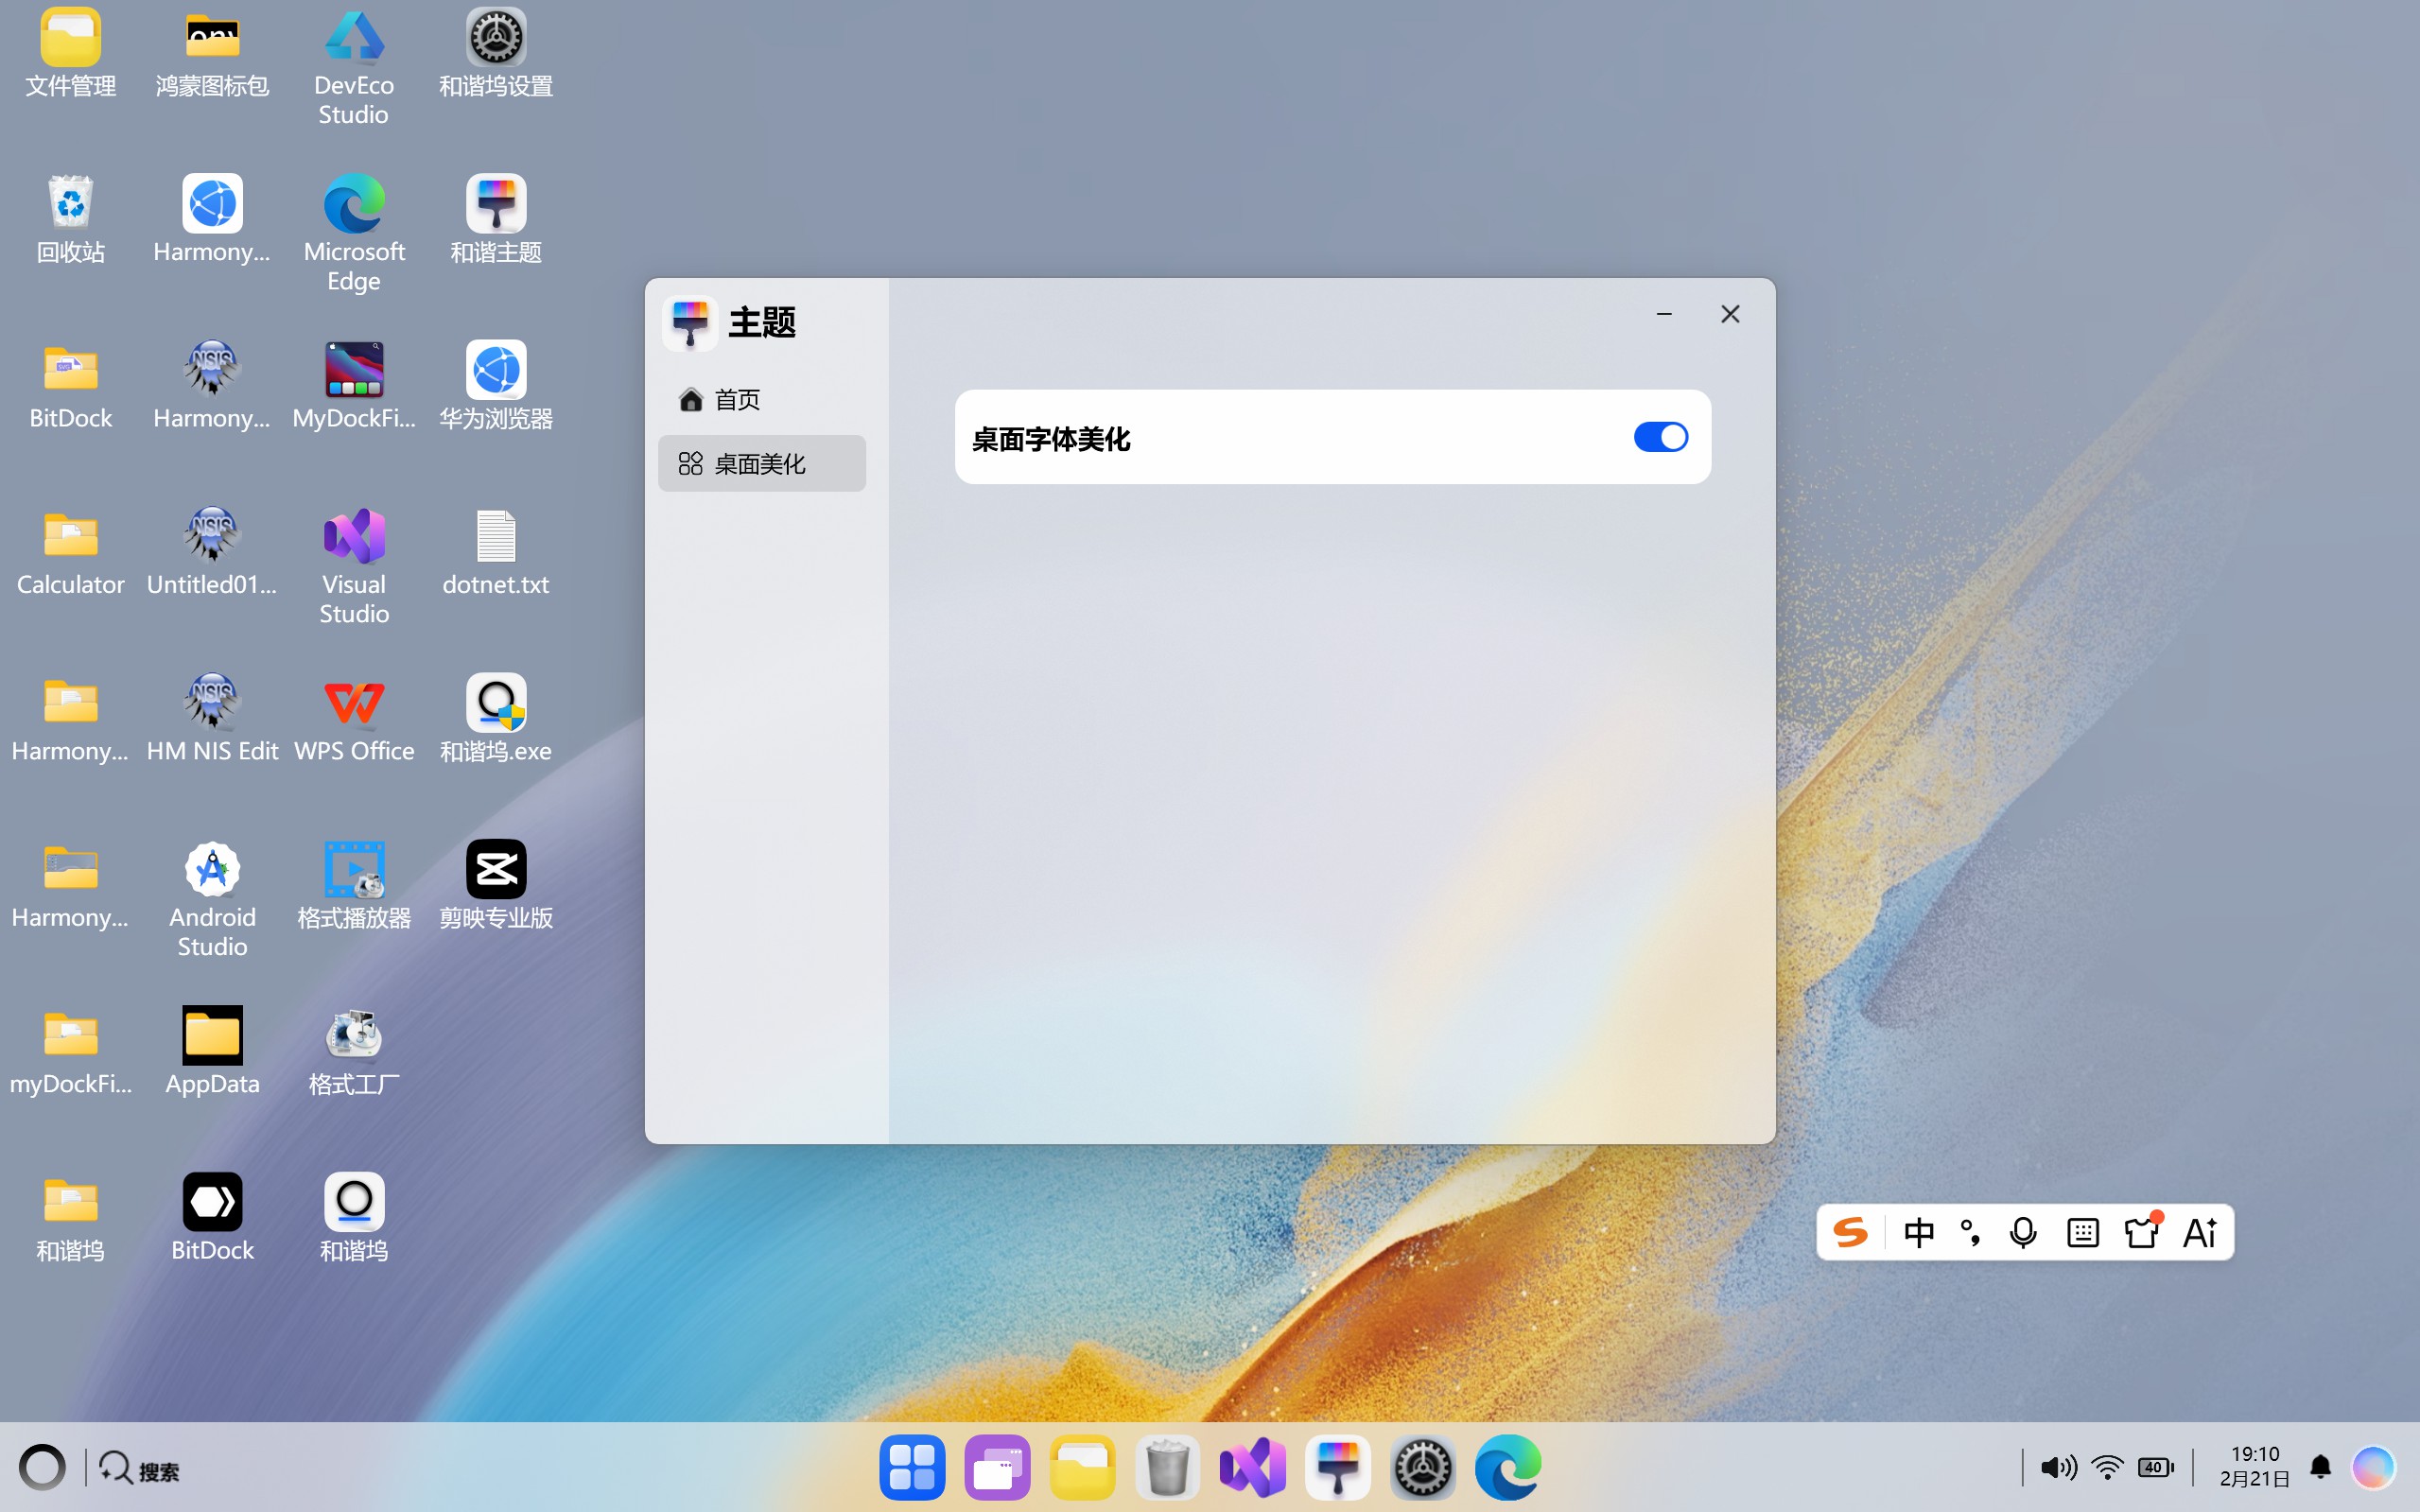Open Visual Studio from the dock

[x=1252, y=1467]
